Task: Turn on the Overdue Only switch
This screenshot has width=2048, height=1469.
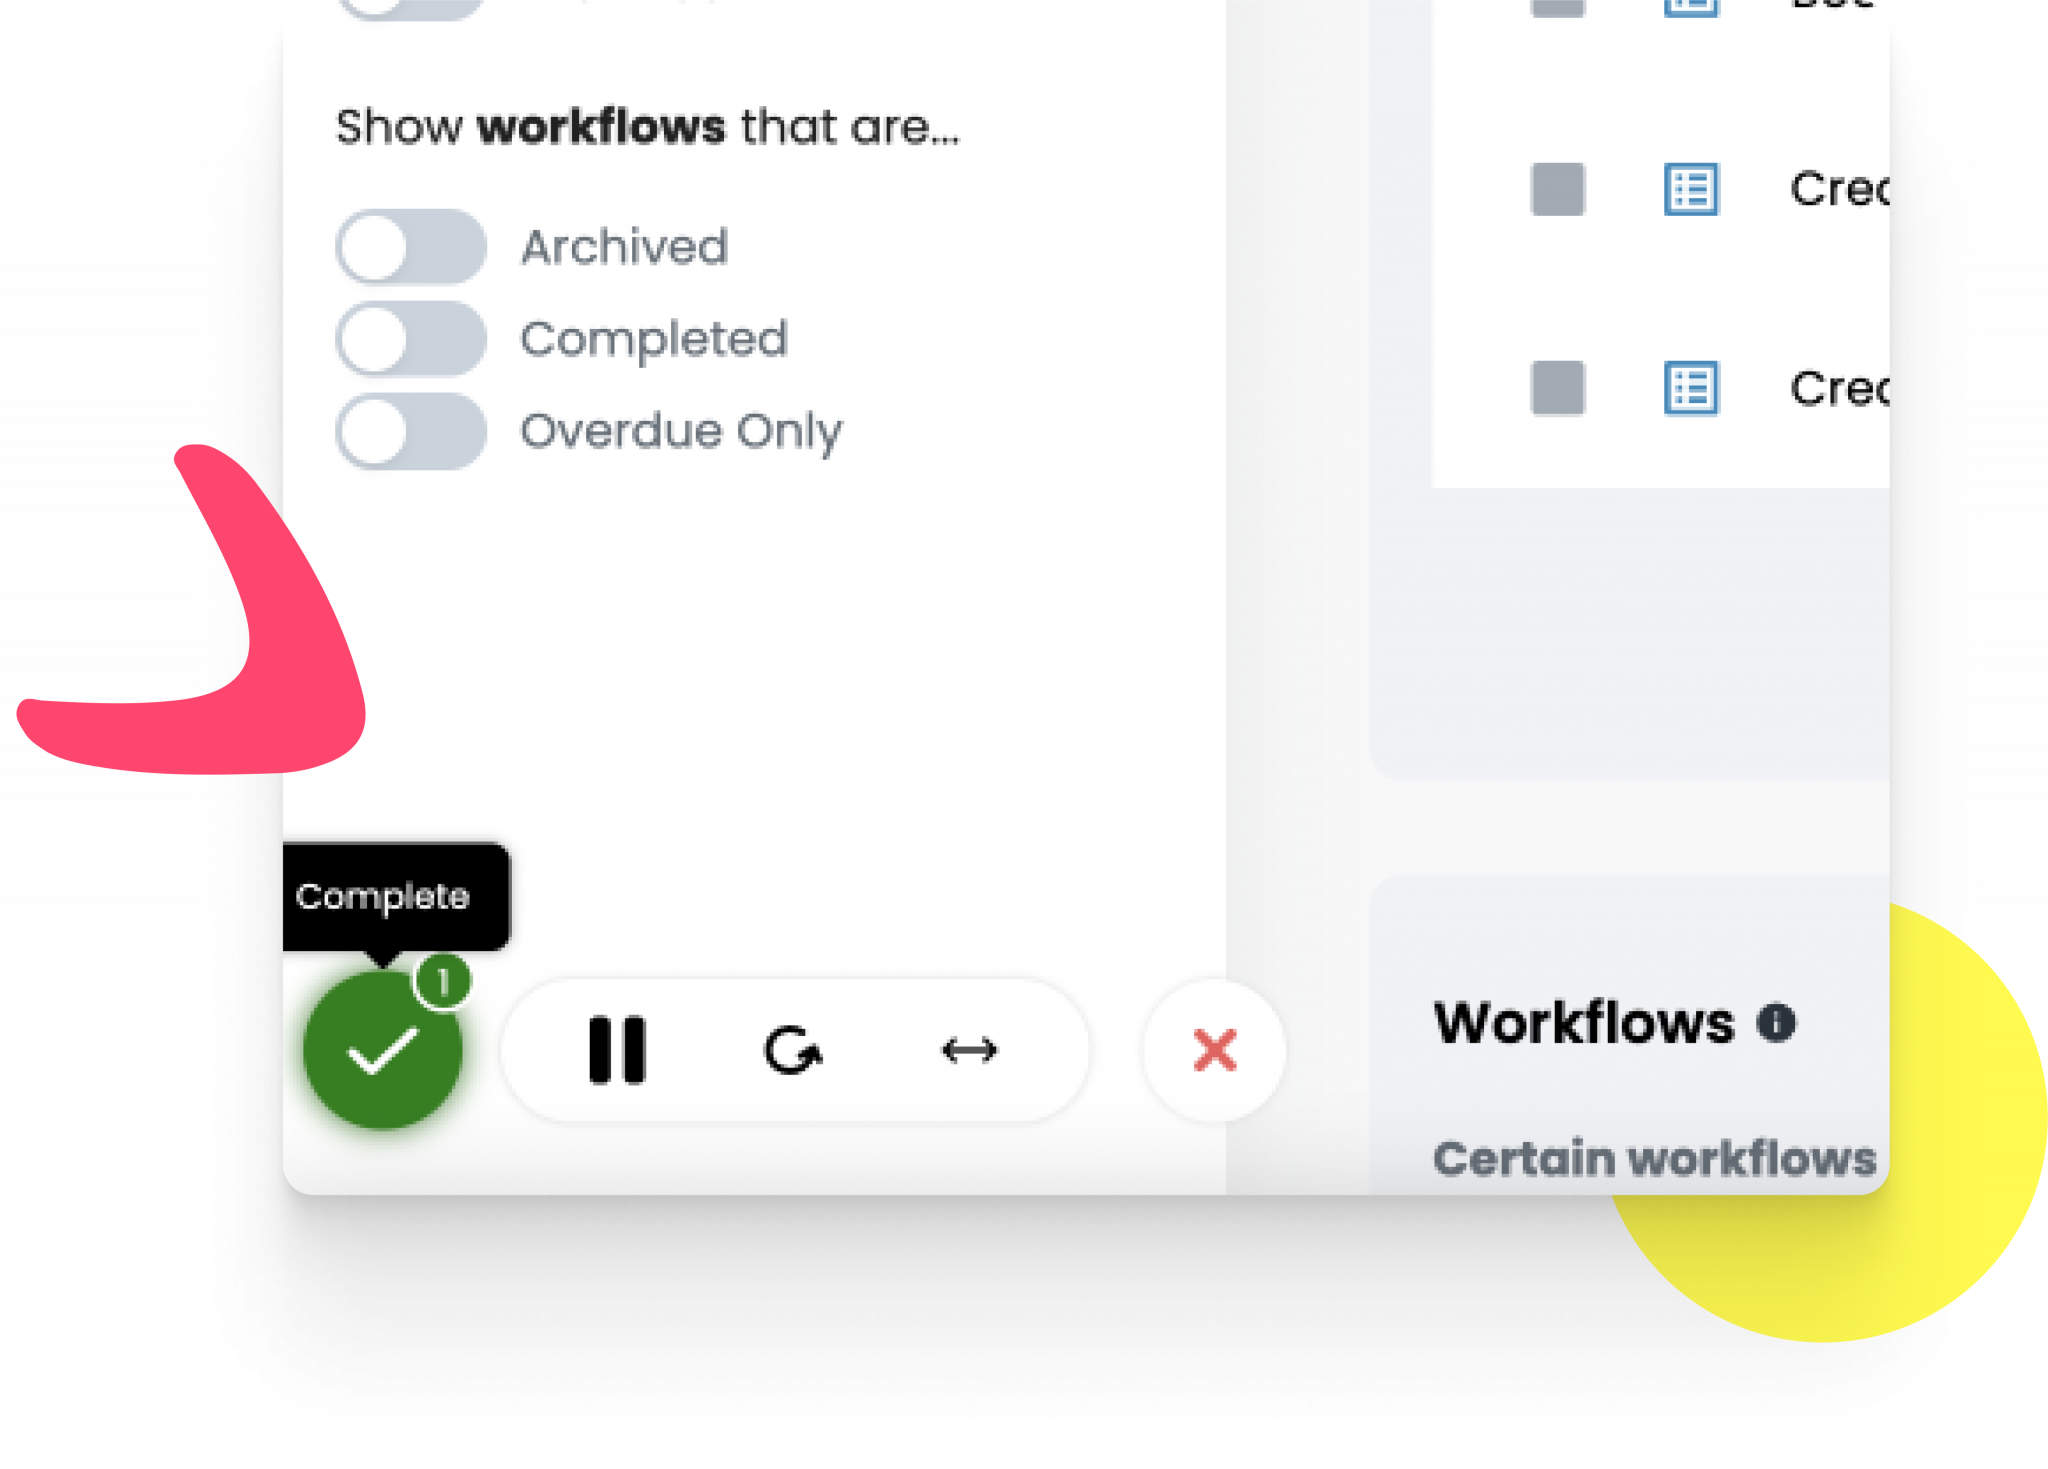Action: (x=411, y=431)
